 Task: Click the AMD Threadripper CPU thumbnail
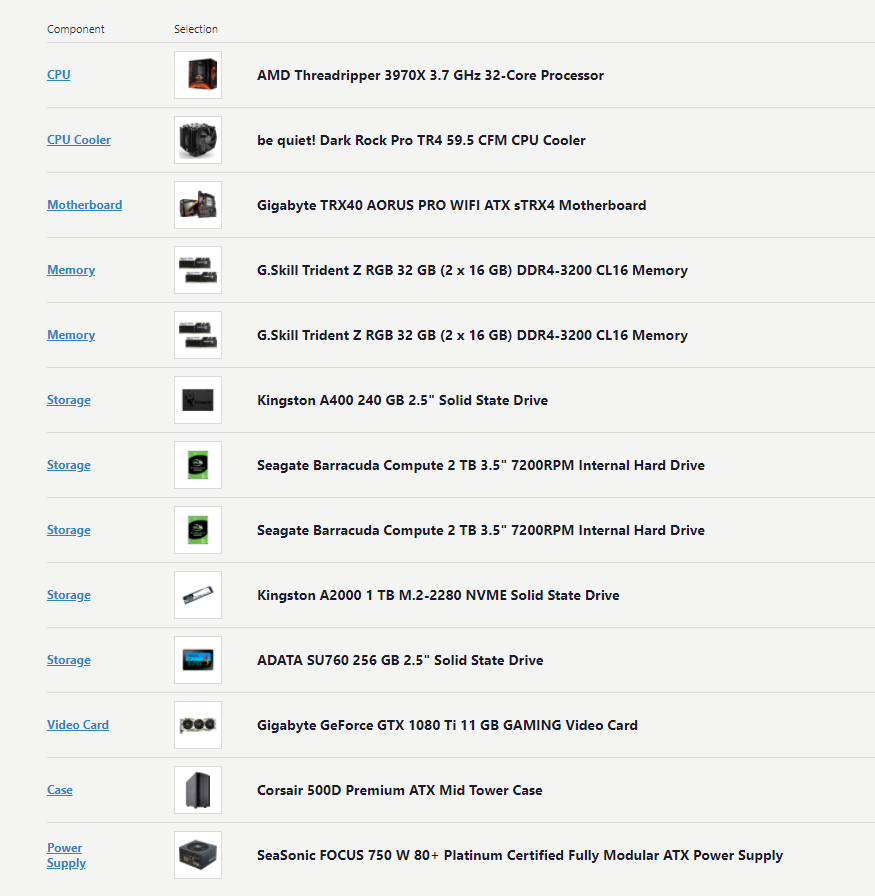[197, 74]
